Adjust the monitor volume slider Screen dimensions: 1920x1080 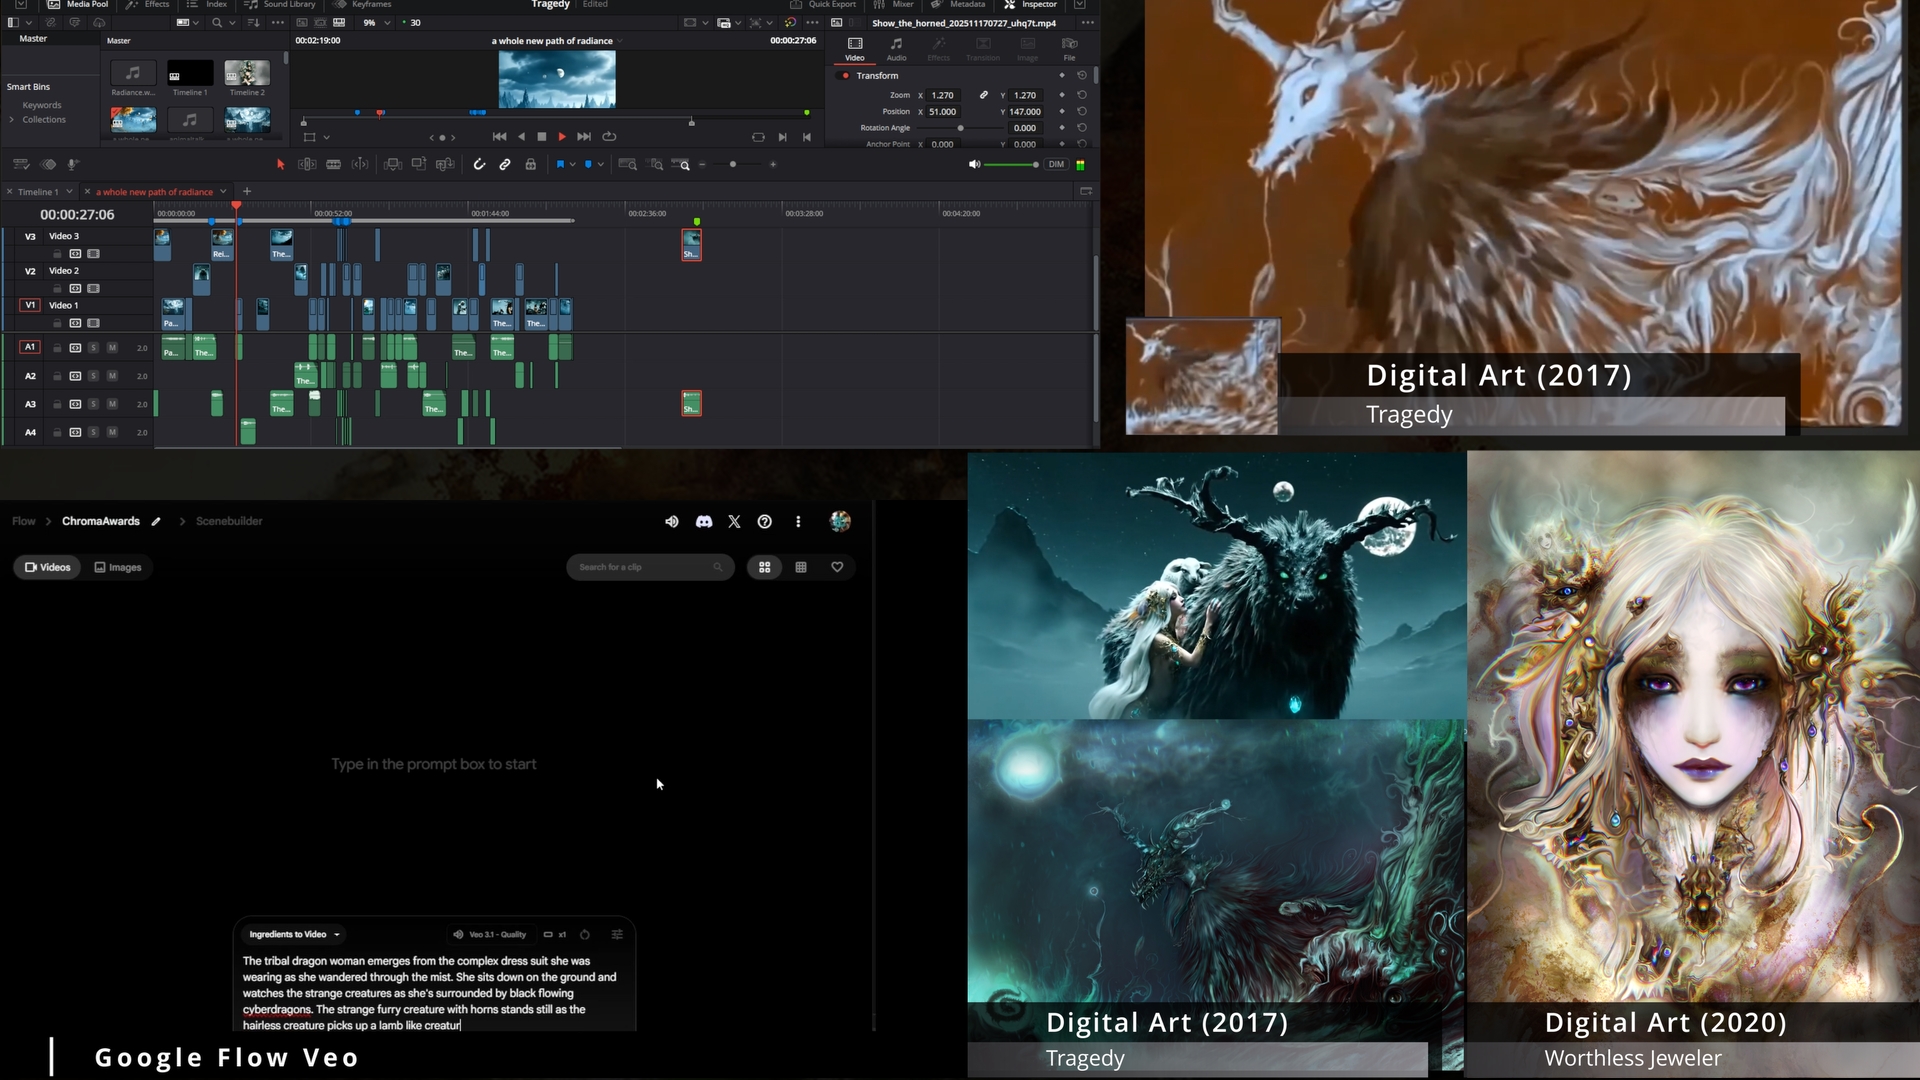pos(1010,164)
